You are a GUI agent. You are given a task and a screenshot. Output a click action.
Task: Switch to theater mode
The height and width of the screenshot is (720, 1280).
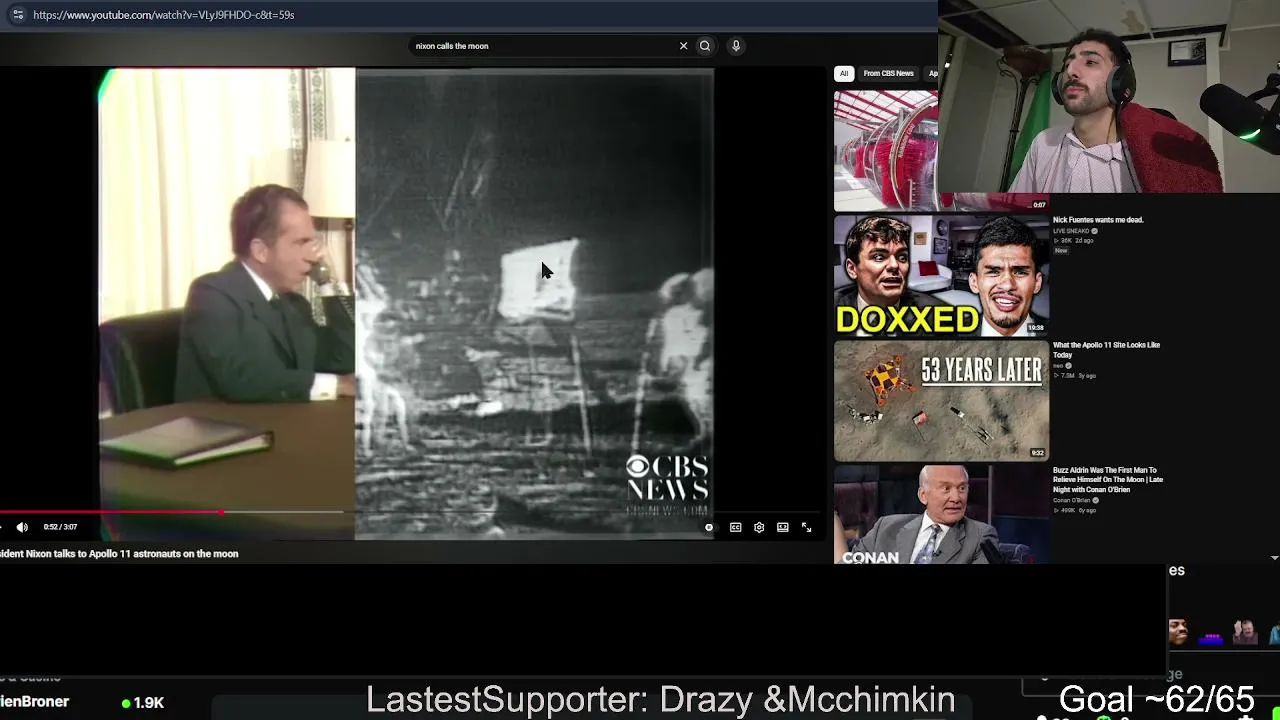pyautogui.click(x=783, y=527)
